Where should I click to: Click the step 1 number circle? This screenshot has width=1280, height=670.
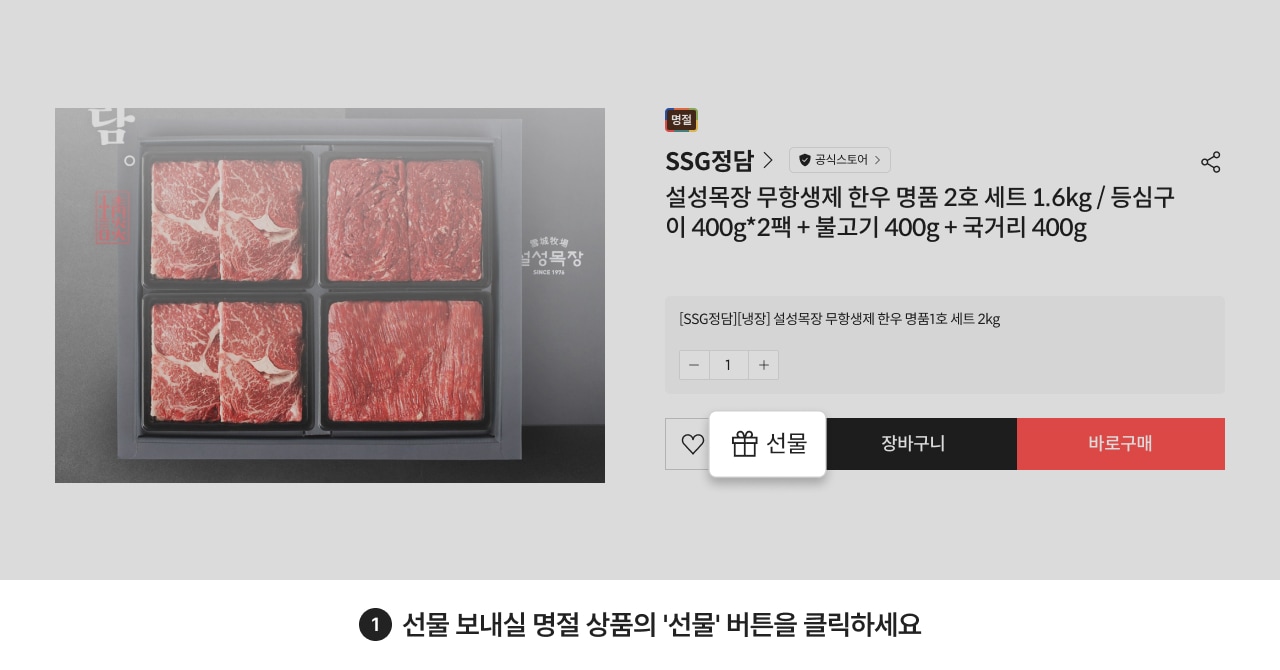click(375, 625)
